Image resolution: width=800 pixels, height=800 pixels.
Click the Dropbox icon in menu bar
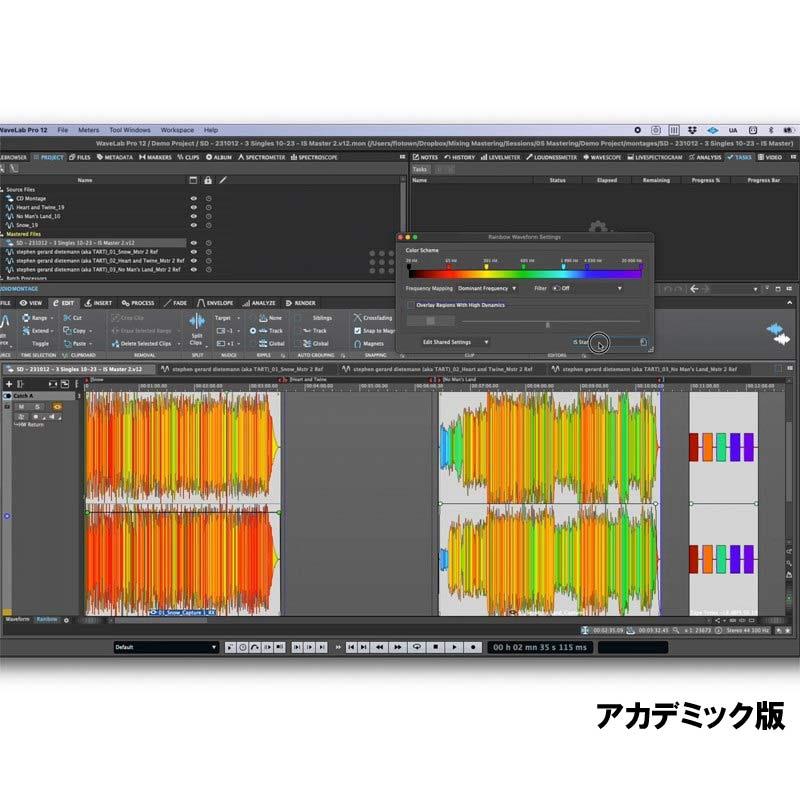point(691,130)
